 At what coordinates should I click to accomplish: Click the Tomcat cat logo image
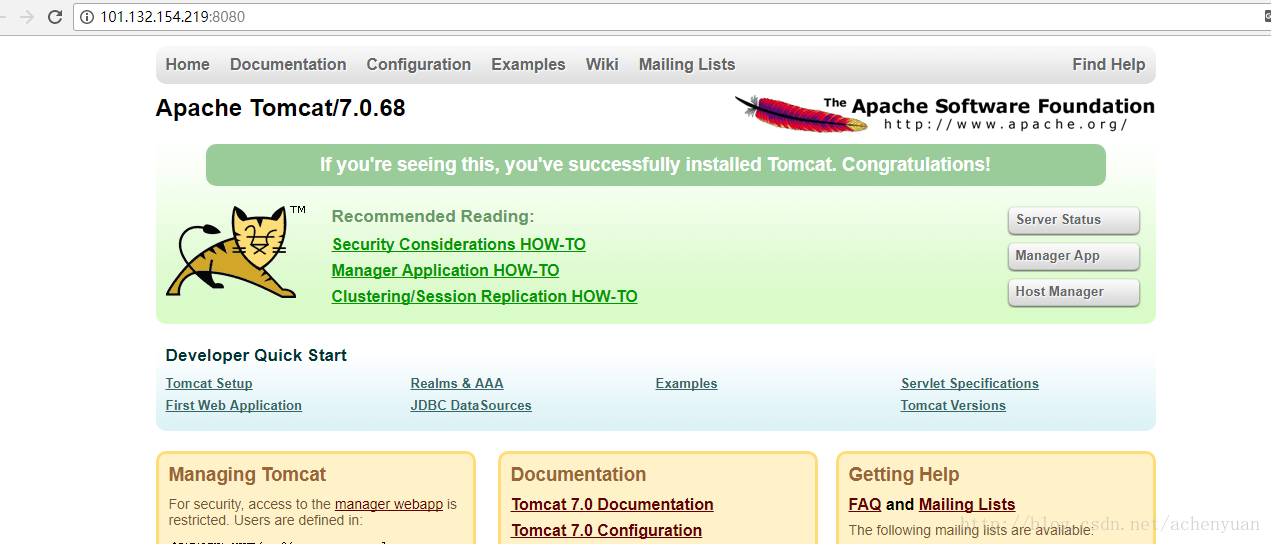[x=236, y=252]
